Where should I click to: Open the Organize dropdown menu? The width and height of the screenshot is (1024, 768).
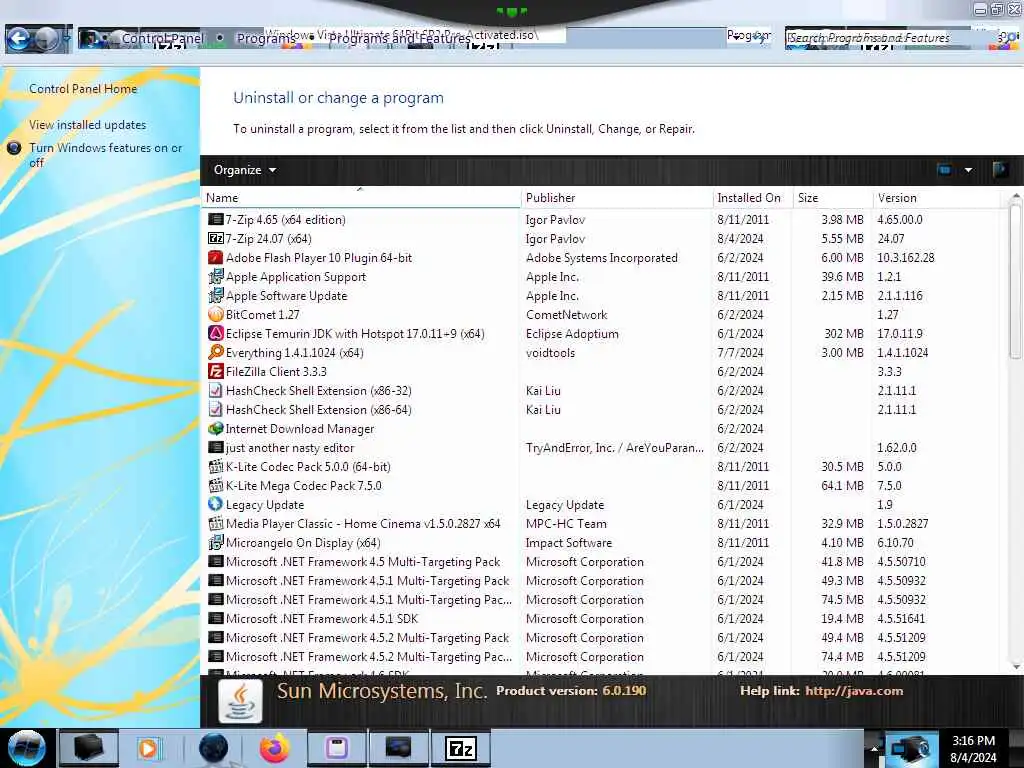point(245,170)
